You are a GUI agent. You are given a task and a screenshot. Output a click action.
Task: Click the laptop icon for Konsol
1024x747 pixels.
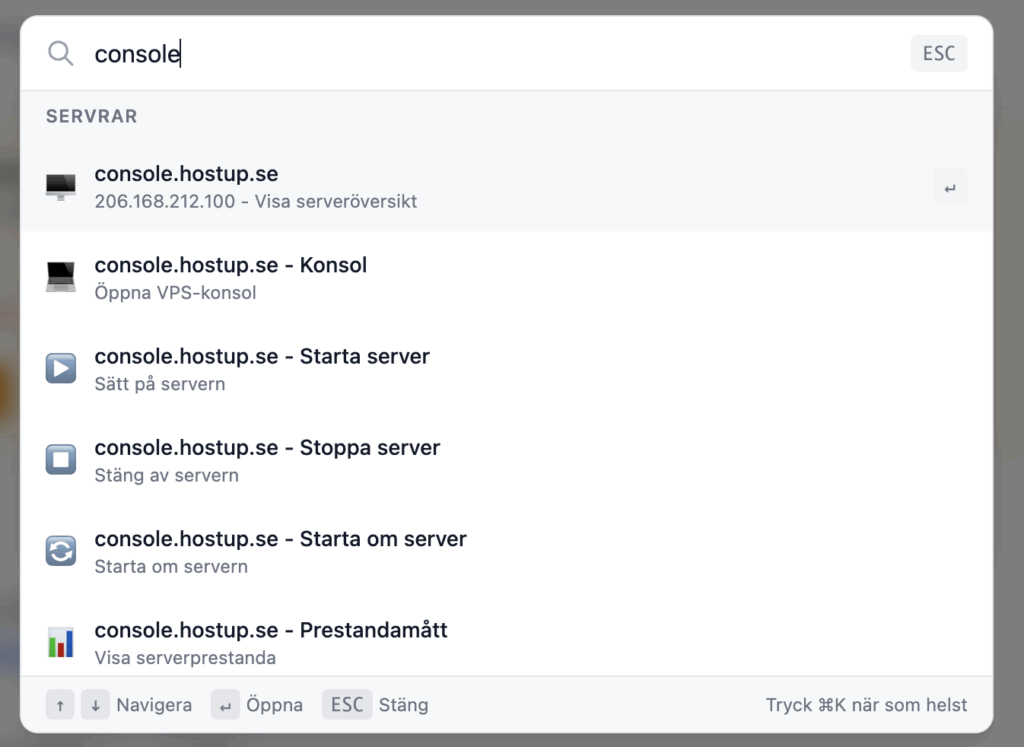coord(61,278)
